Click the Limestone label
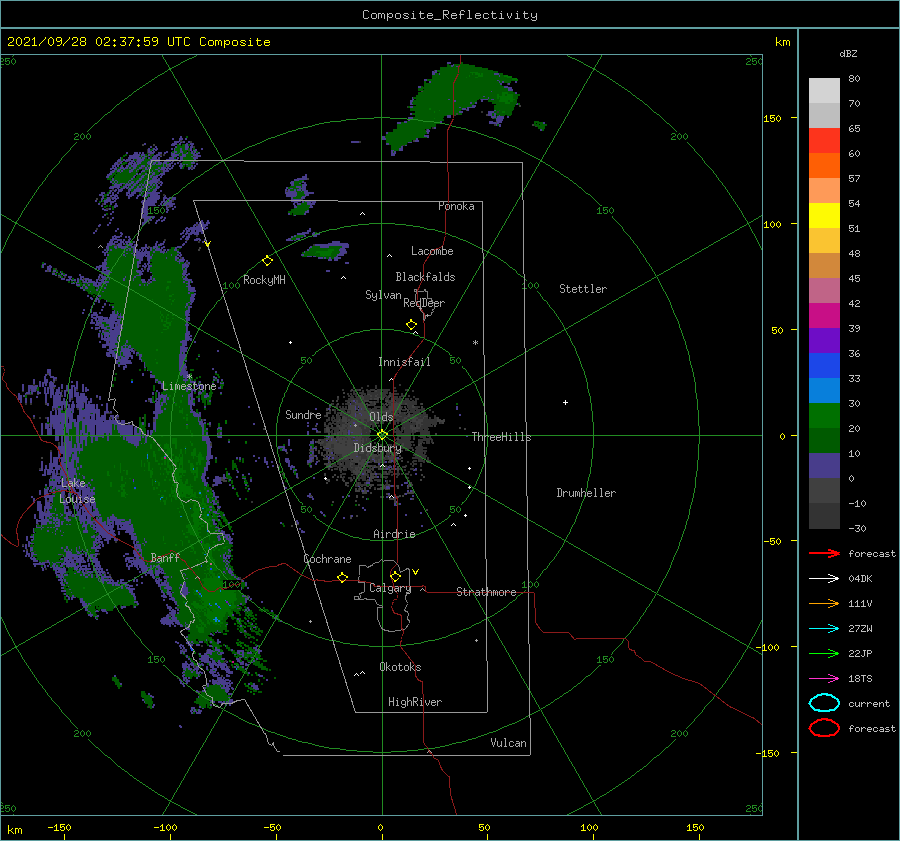The width and height of the screenshot is (900, 841). [189, 386]
